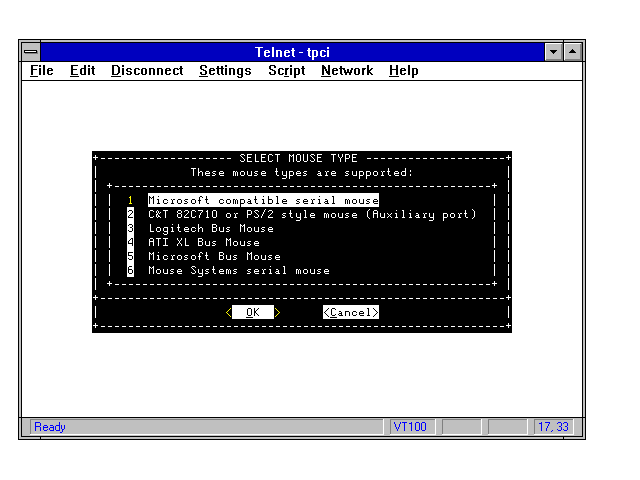
Task: Click the window control menu box icon
Action: [32, 51]
